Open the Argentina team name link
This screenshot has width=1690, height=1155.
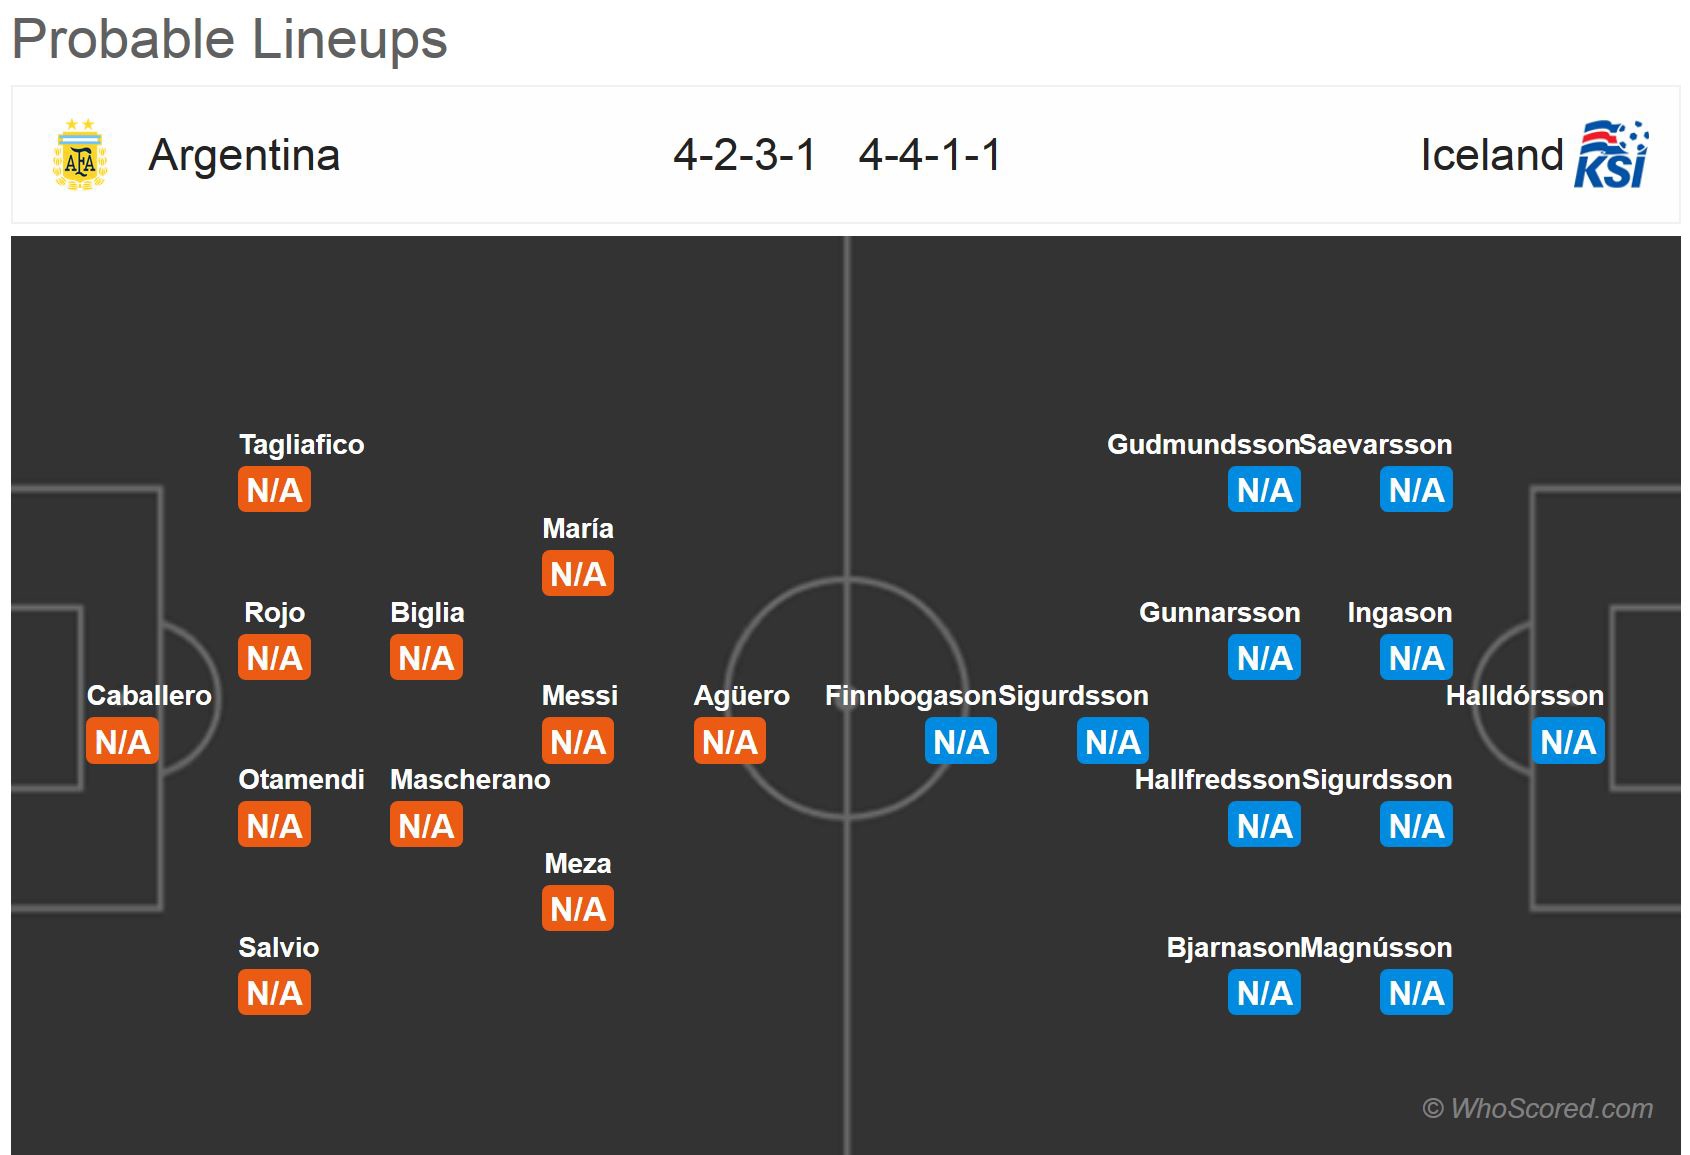pyautogui.click(x=244, y=155)
